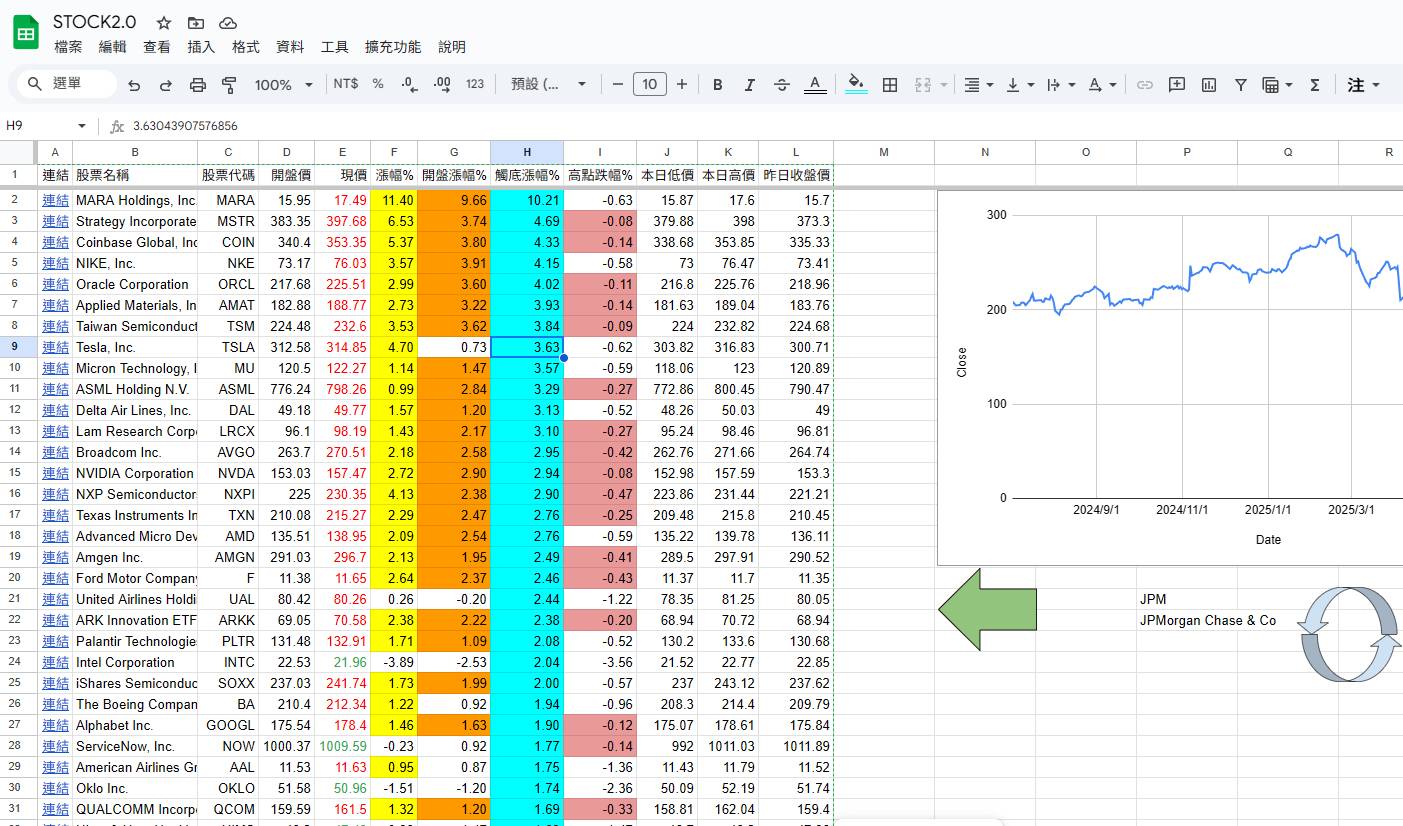Open the 說明 menu

452,47
